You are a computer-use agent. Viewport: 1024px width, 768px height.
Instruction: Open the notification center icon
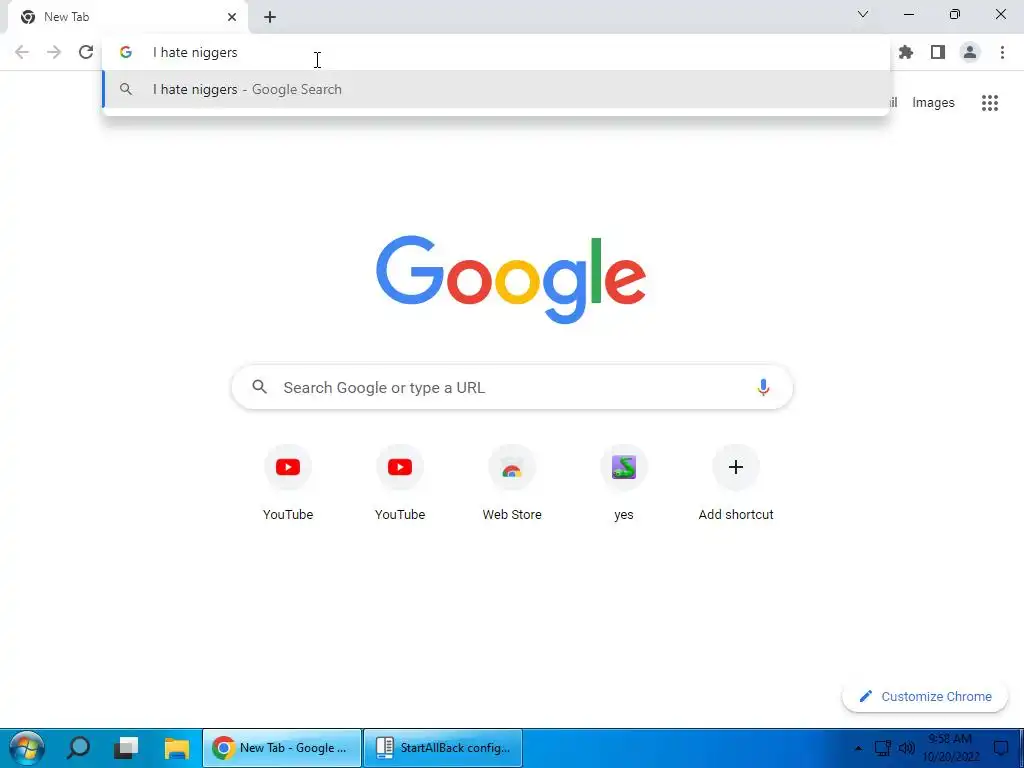[1000, 748]
